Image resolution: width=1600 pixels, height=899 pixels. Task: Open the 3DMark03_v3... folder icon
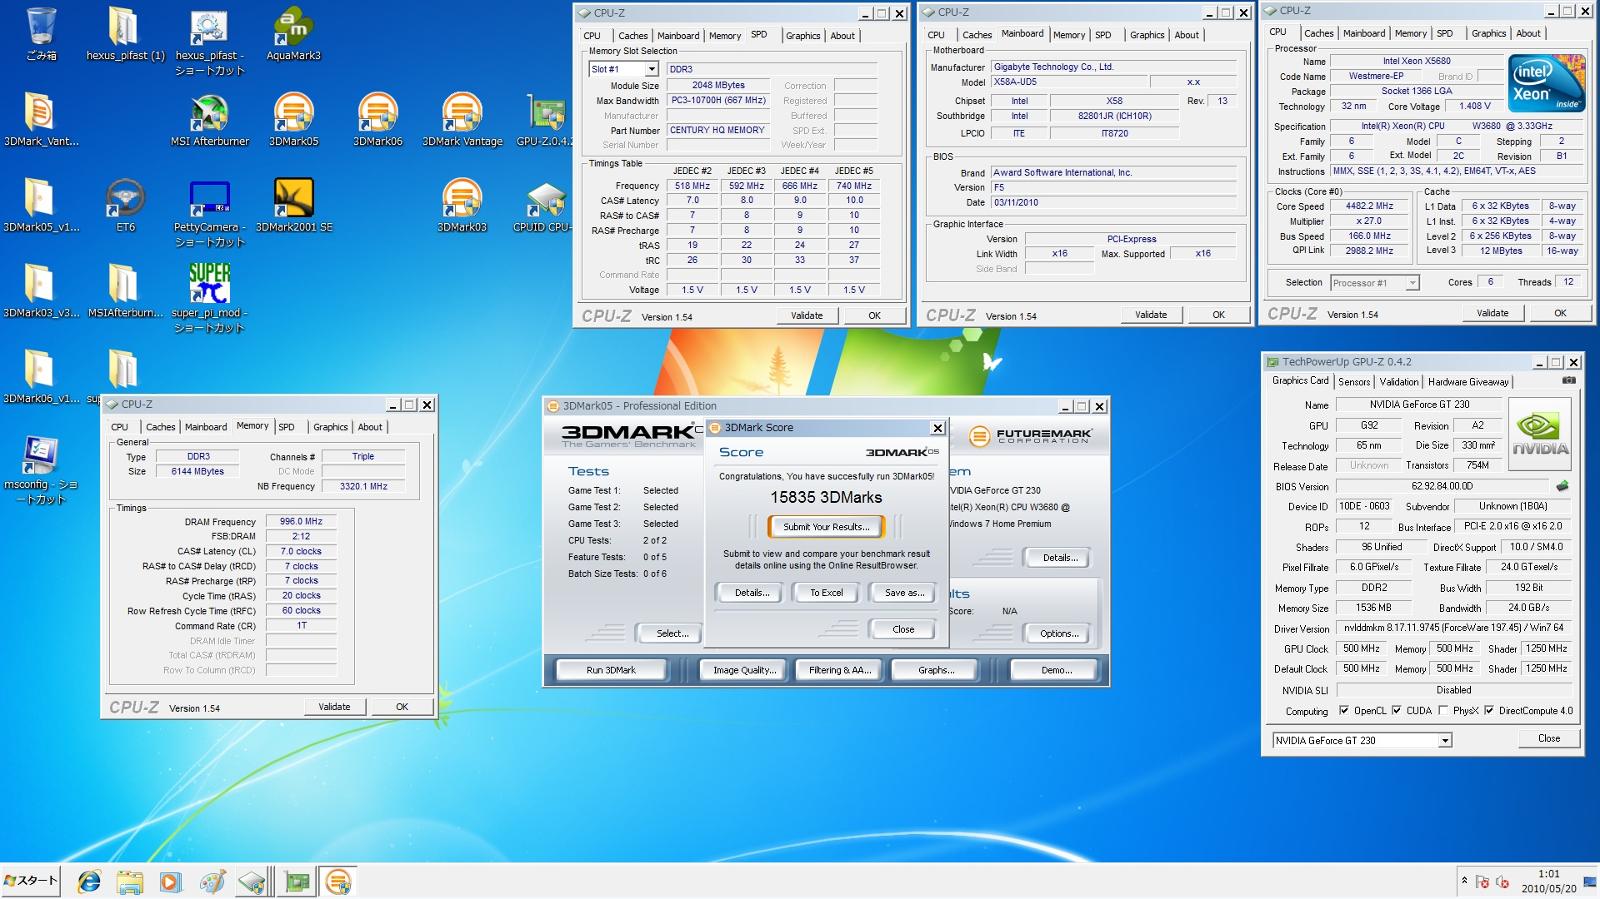(x=41, y=292)
